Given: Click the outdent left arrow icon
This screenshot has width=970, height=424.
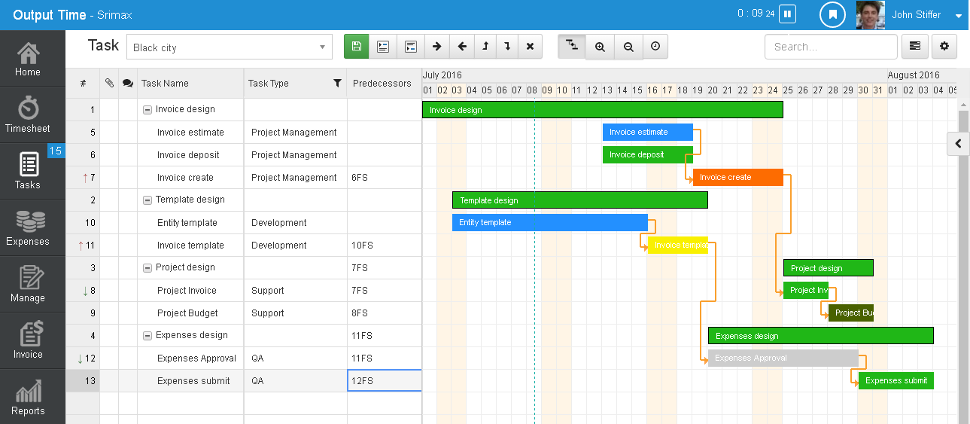Looking at the screenshot, I should pos(461,46).
